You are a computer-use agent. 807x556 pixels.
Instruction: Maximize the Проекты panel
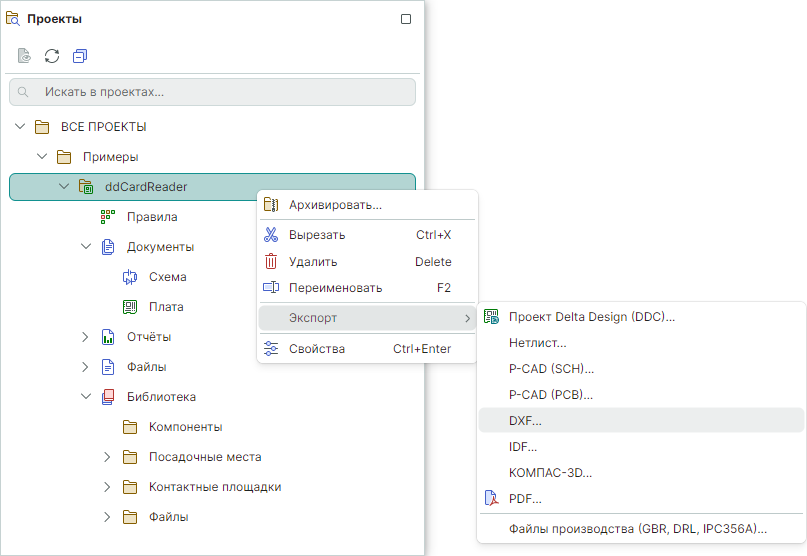(405, 19)
